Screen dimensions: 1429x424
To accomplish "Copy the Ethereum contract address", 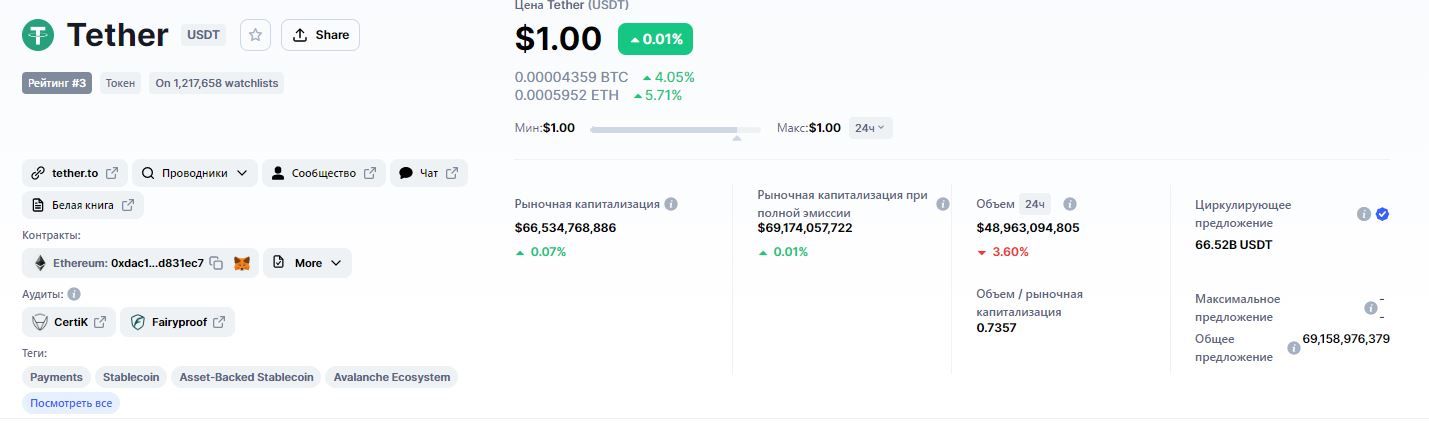I will tap(216, 263).
